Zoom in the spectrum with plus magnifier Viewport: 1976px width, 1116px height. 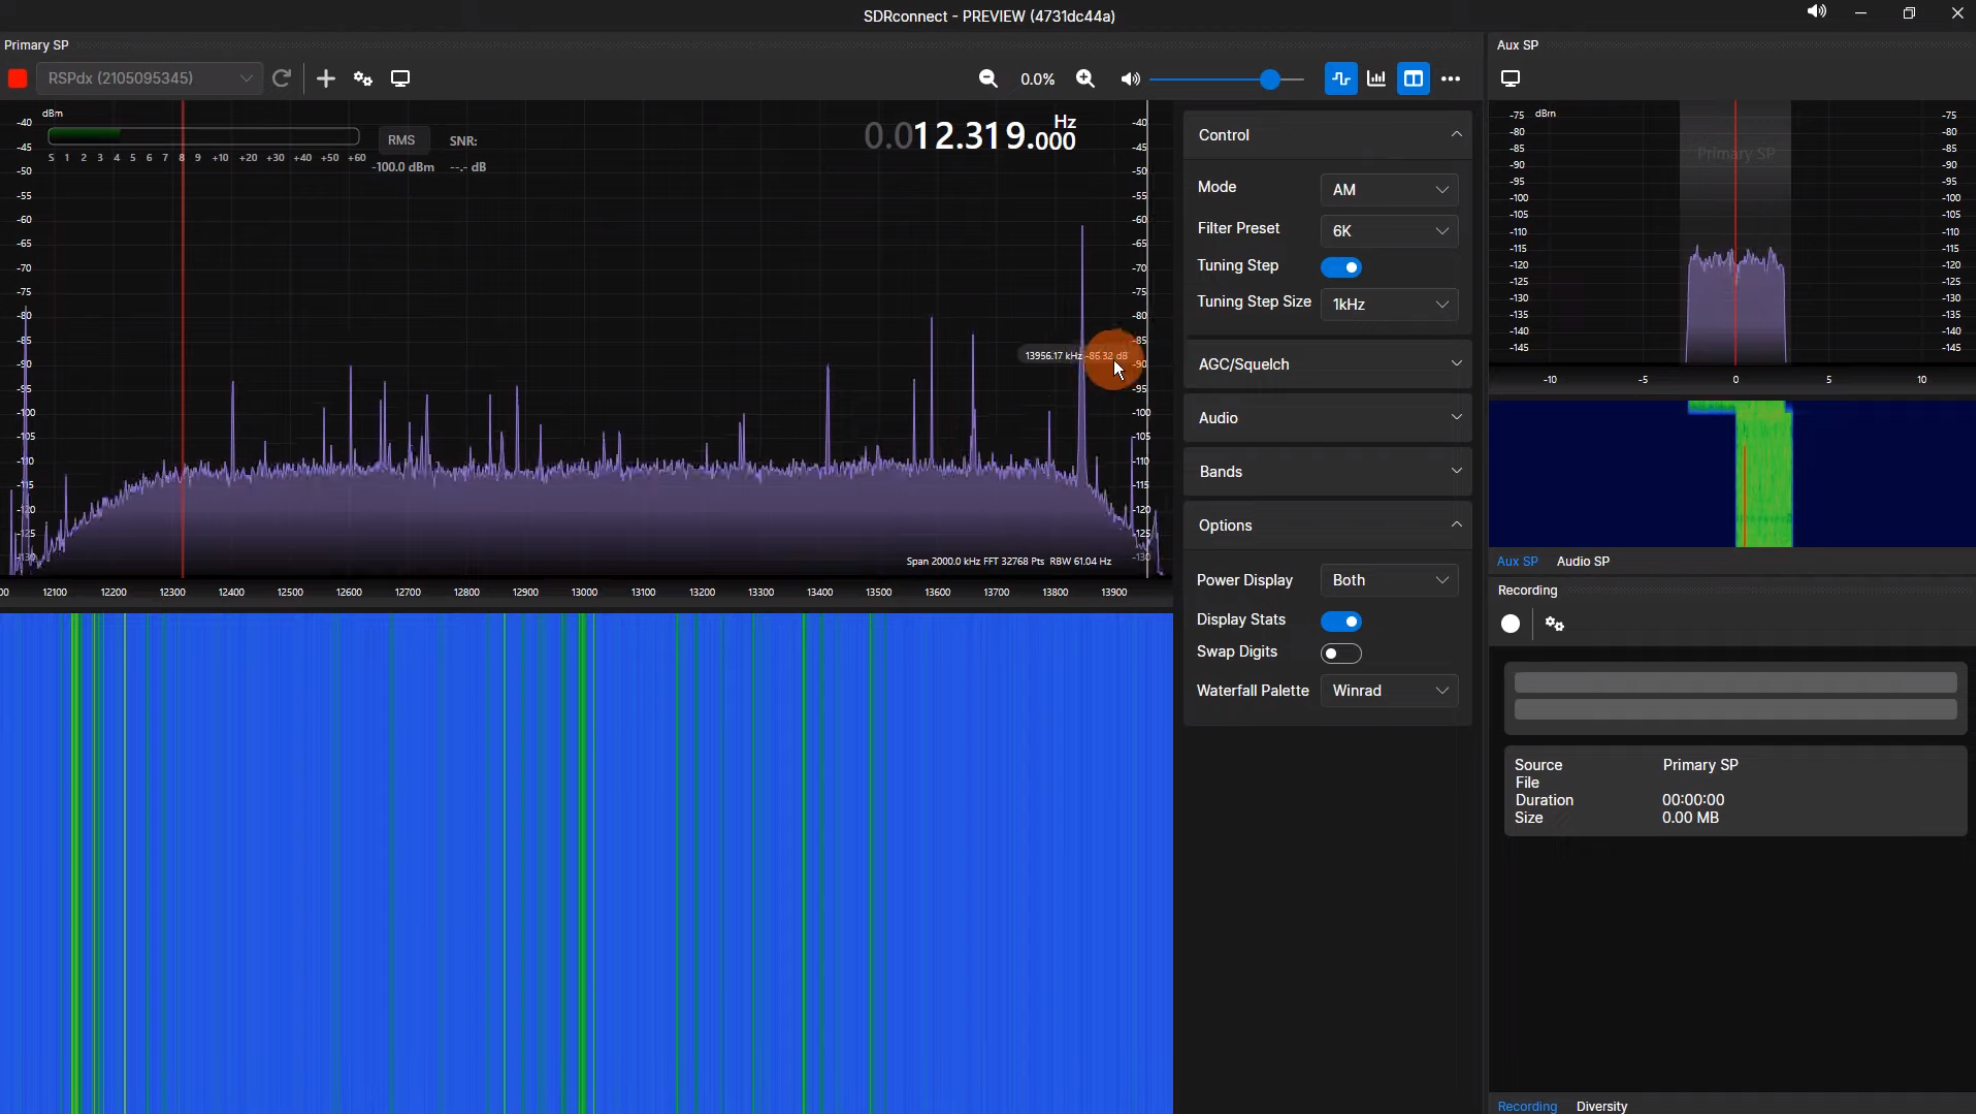(x=1085, y=78)
